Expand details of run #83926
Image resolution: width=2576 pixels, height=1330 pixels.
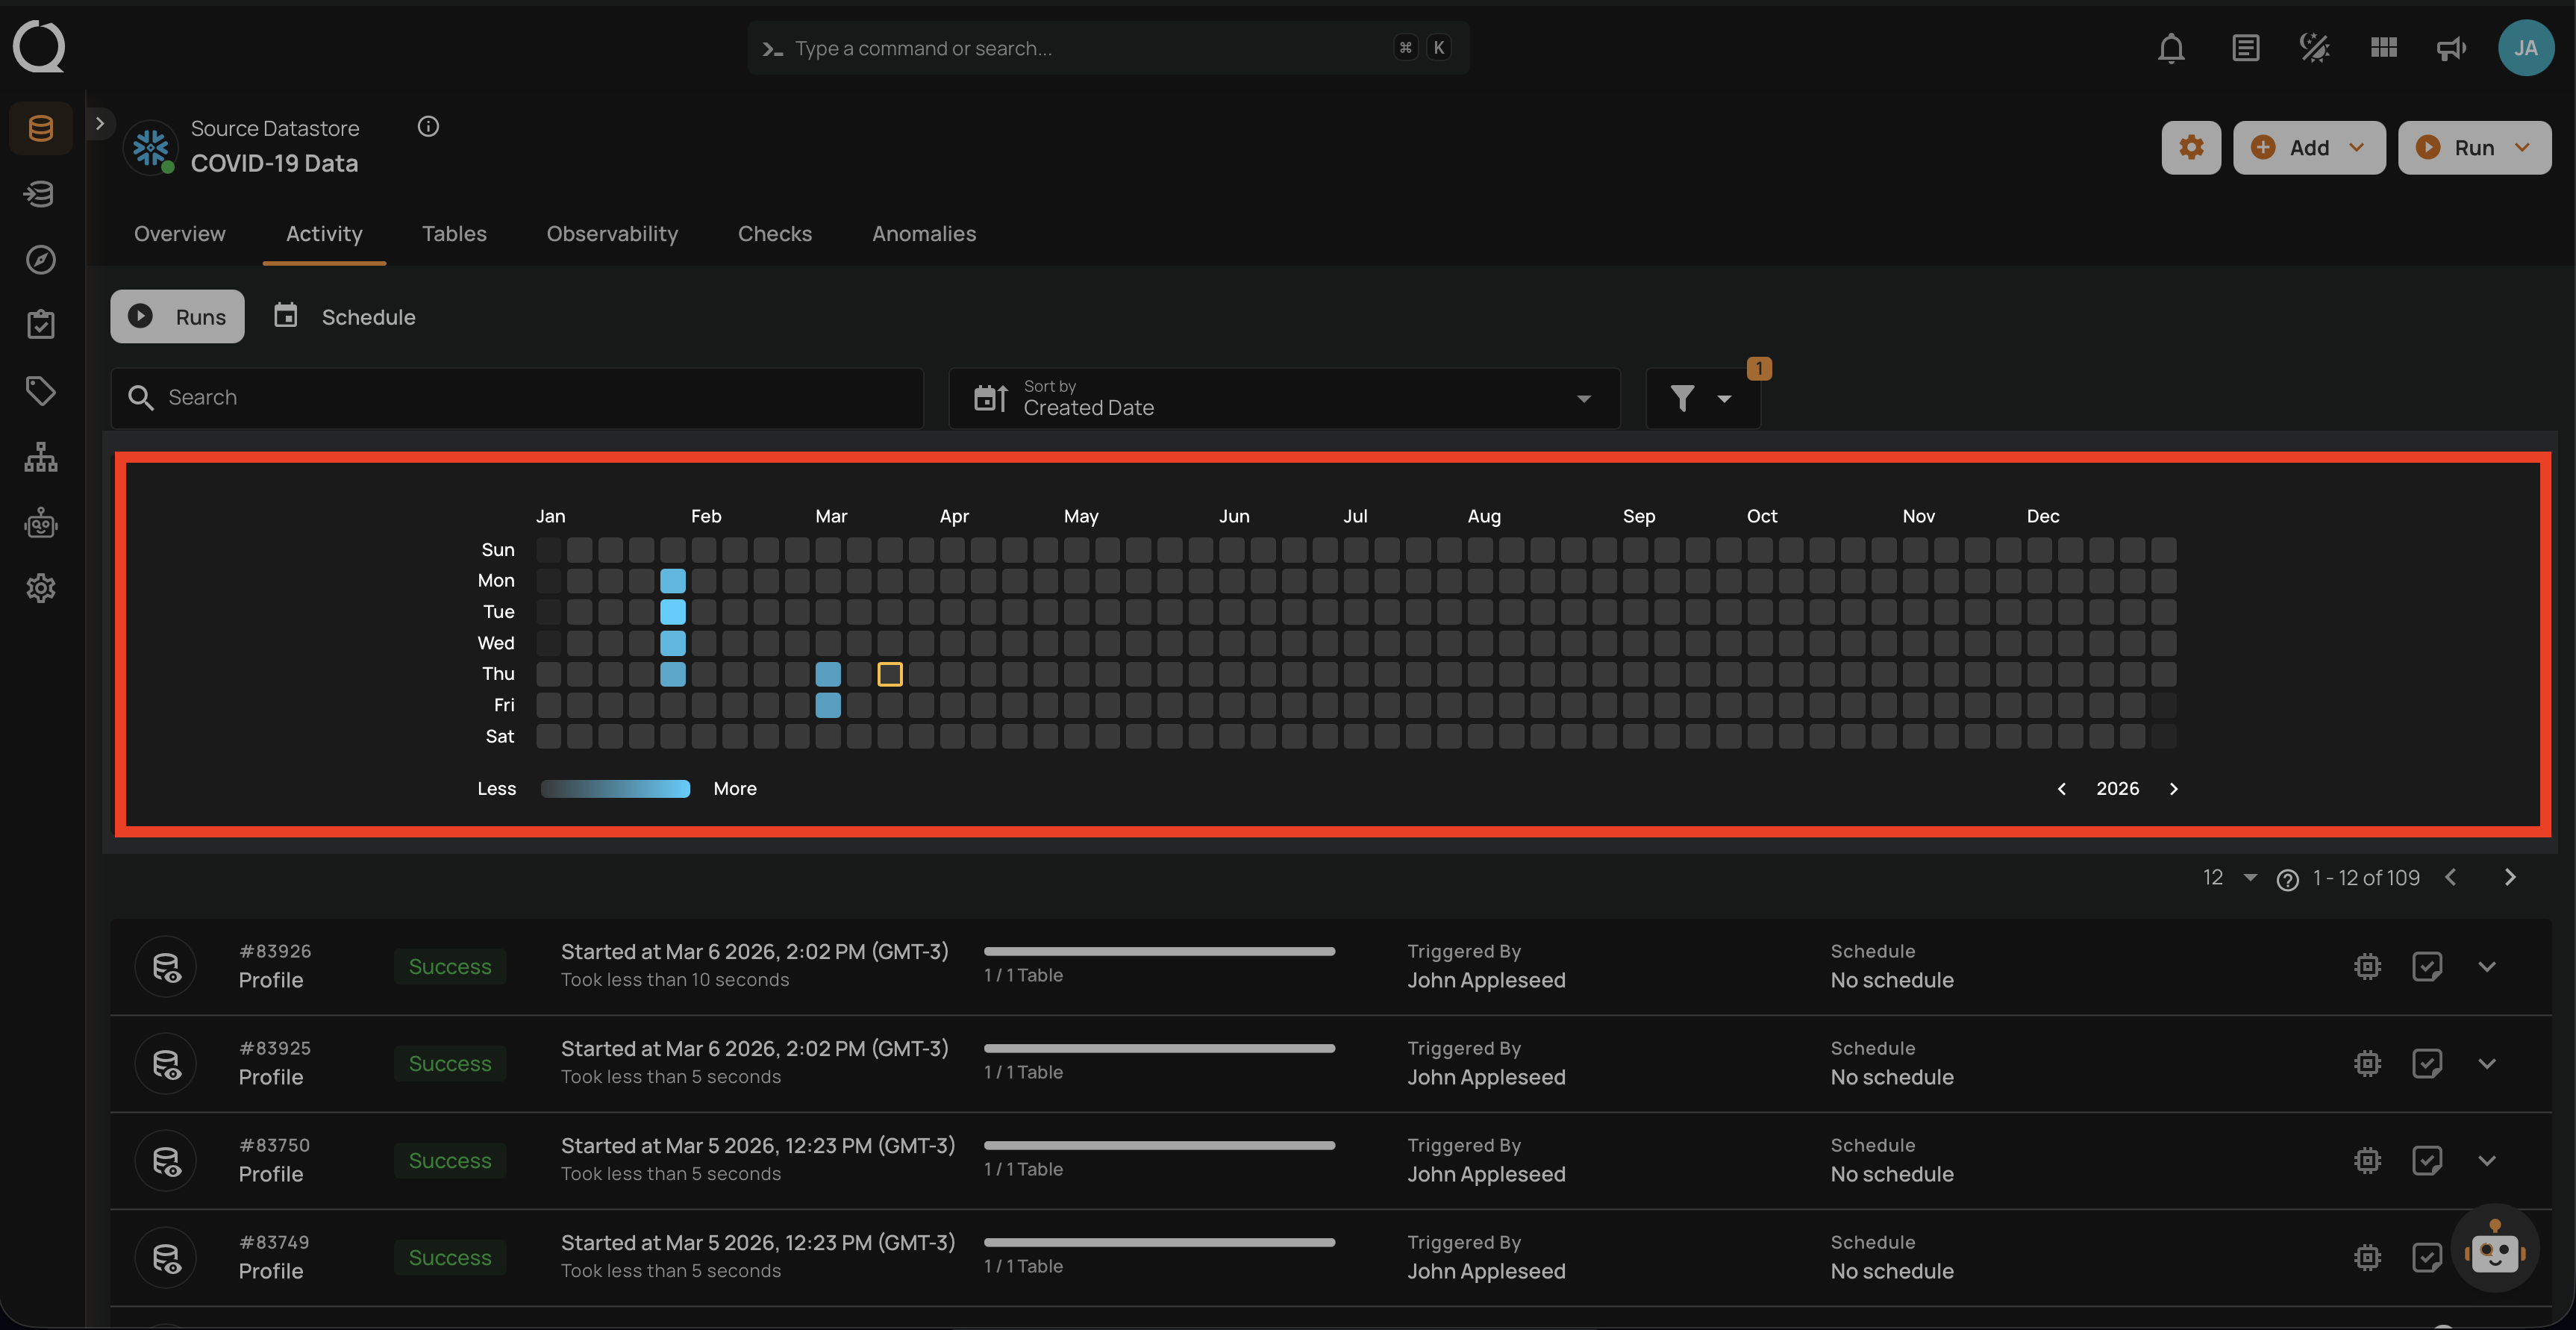coord(2488,966)
